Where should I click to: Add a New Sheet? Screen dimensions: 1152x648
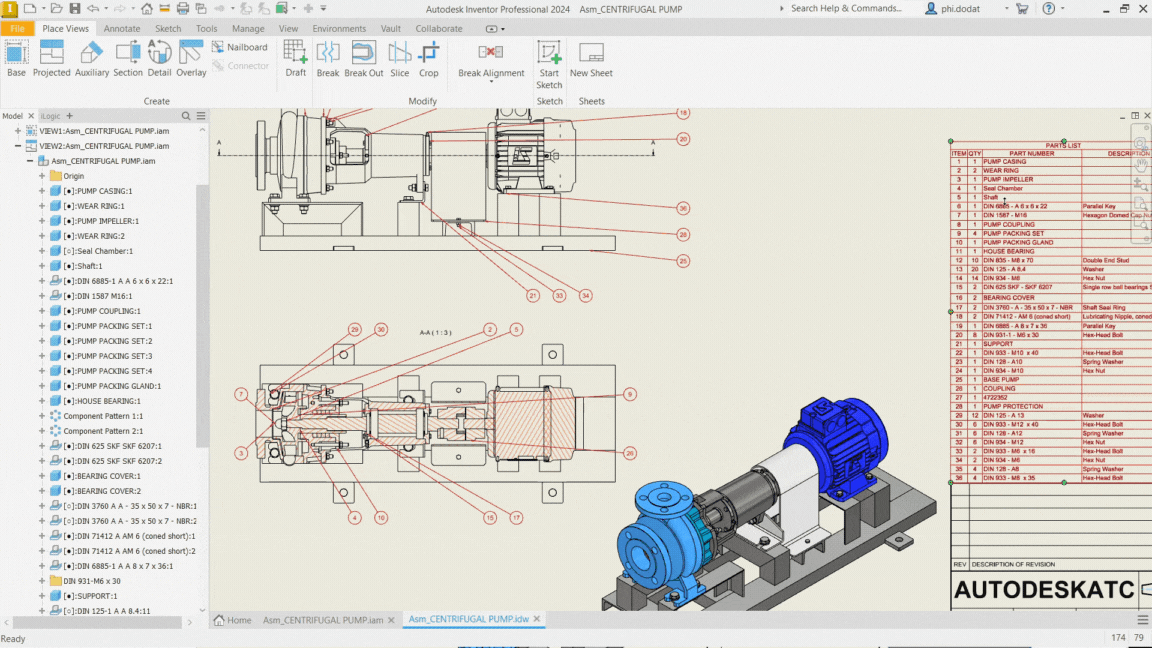pos(591,59)
